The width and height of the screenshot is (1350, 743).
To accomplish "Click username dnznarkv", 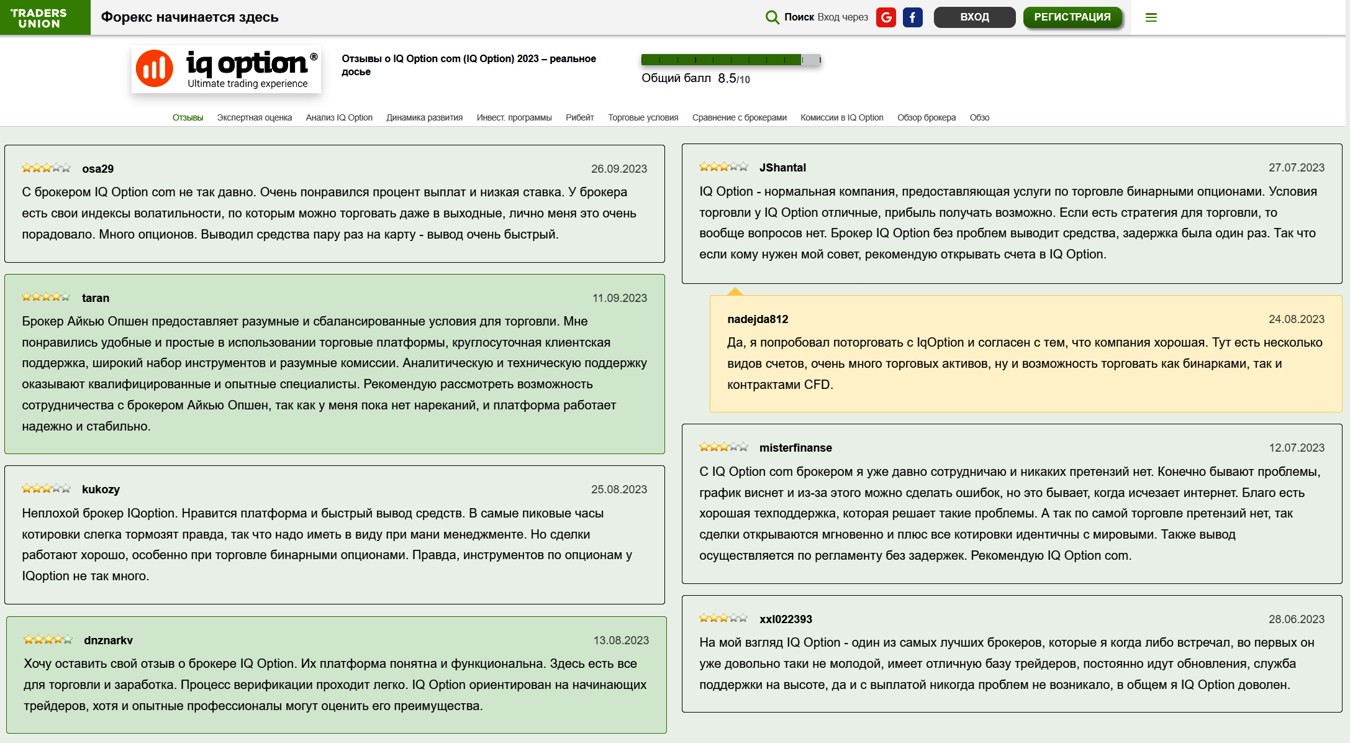I will 109,640.
